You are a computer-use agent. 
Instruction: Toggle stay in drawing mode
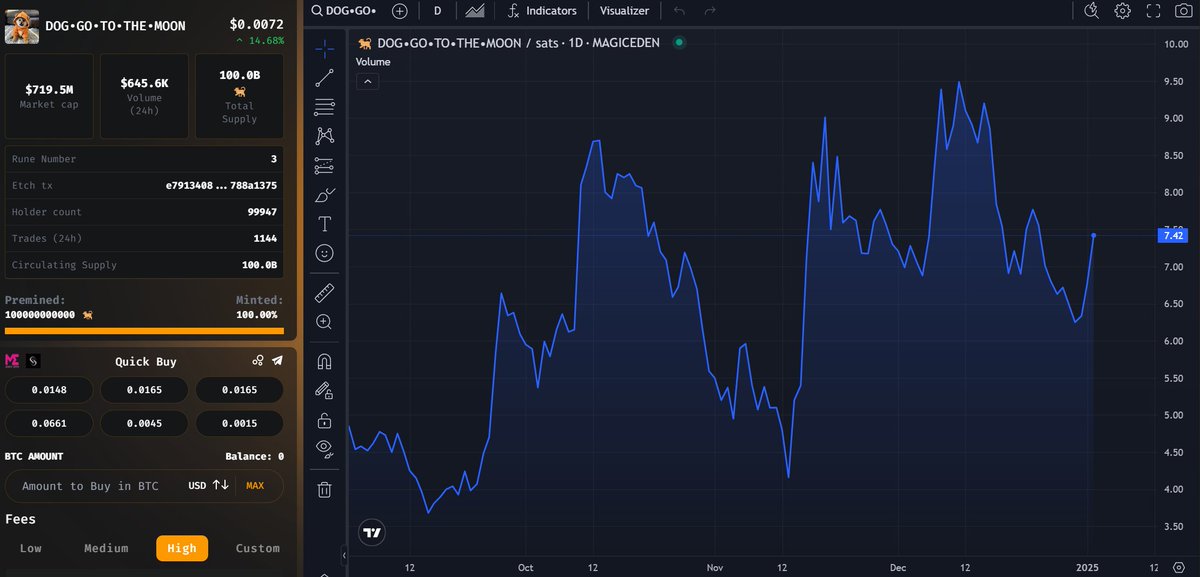tap(324, 390)
